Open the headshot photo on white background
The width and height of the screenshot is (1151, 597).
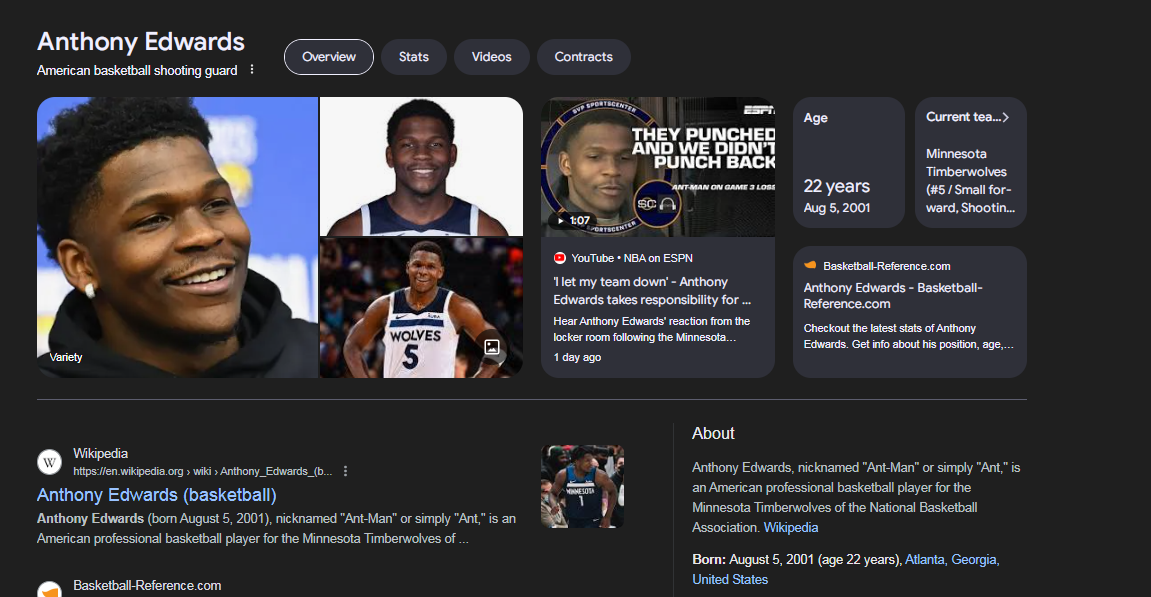(x=421, y=166)
